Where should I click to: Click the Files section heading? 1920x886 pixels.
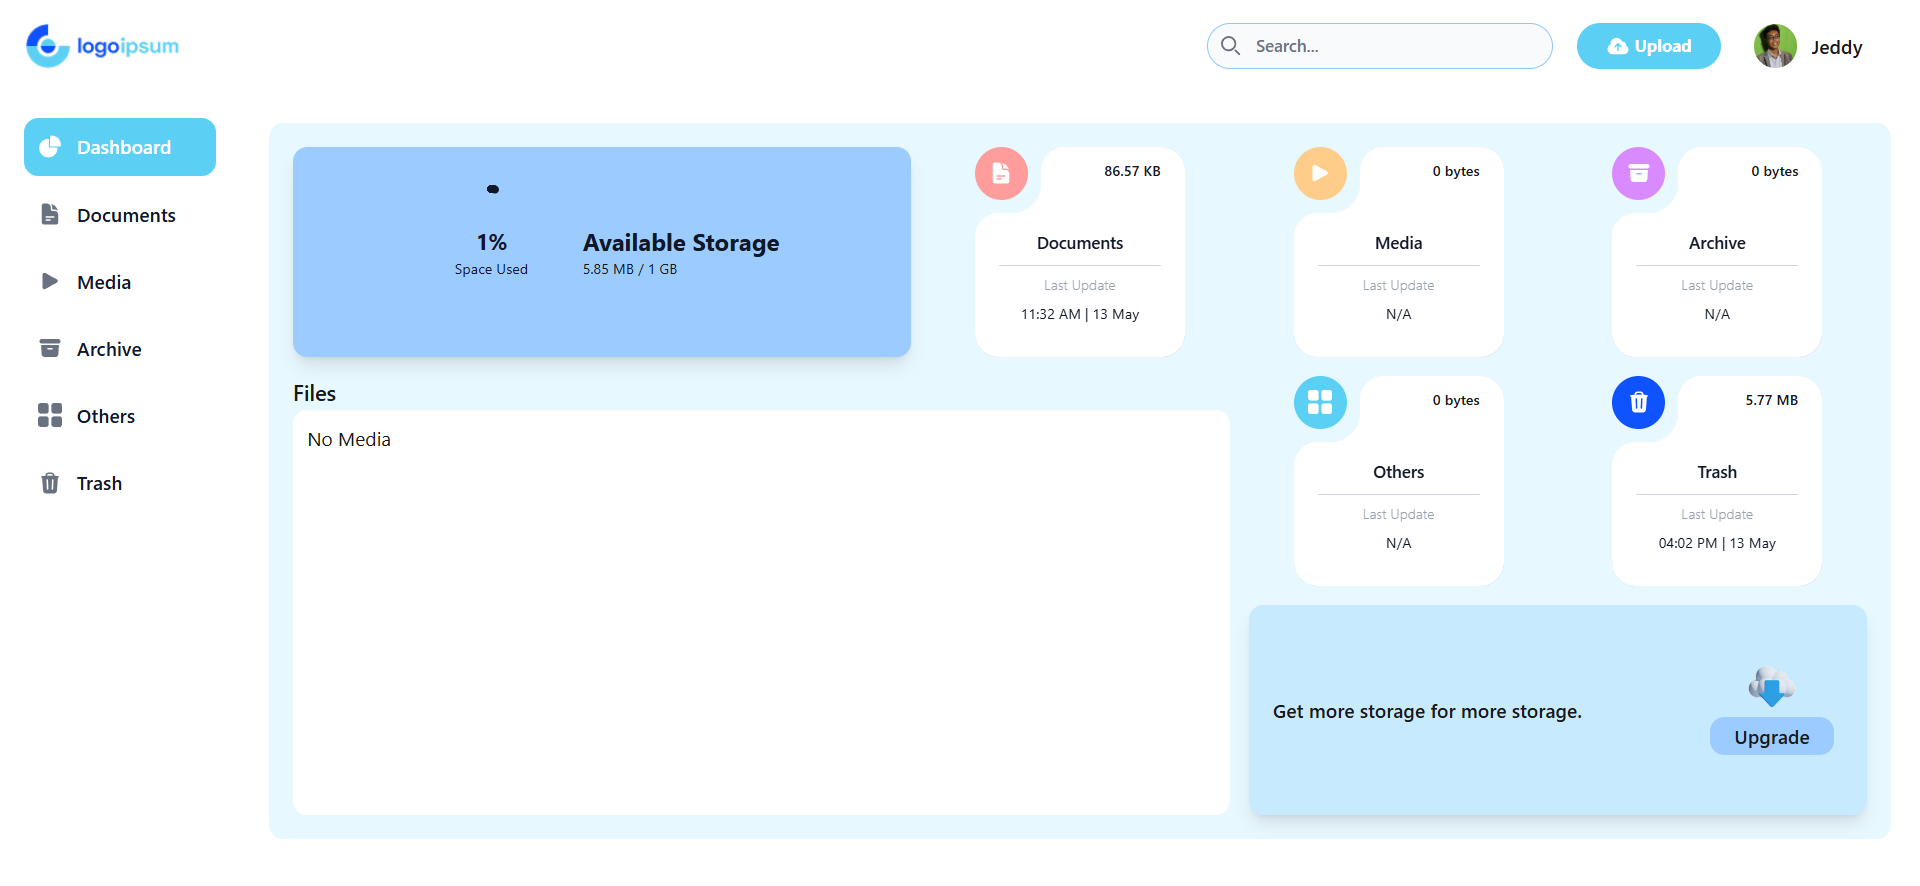tap(314, 393)
